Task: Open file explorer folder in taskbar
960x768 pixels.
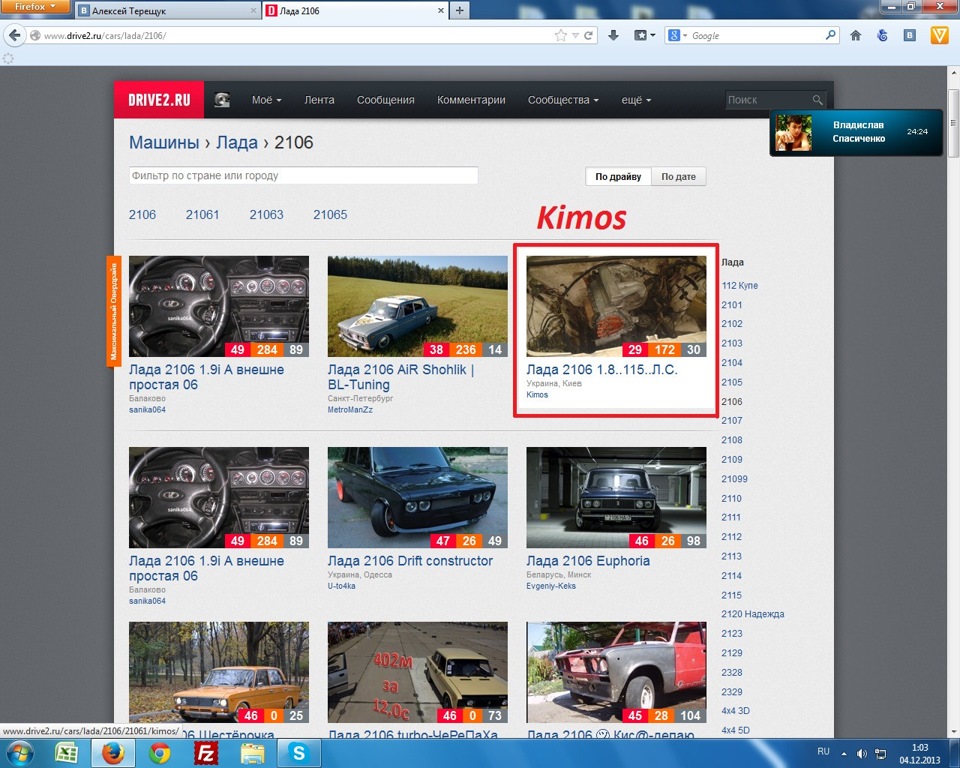Action: click(x=252, y=753)
